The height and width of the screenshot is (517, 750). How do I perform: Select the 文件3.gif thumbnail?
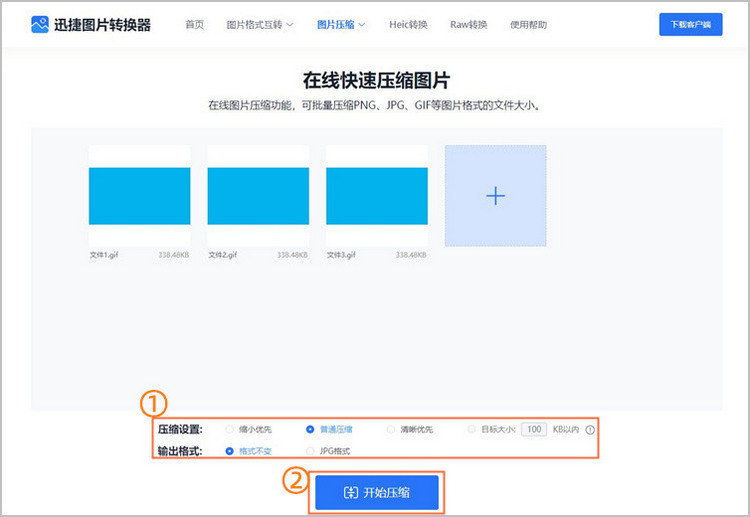coord(377,196)
